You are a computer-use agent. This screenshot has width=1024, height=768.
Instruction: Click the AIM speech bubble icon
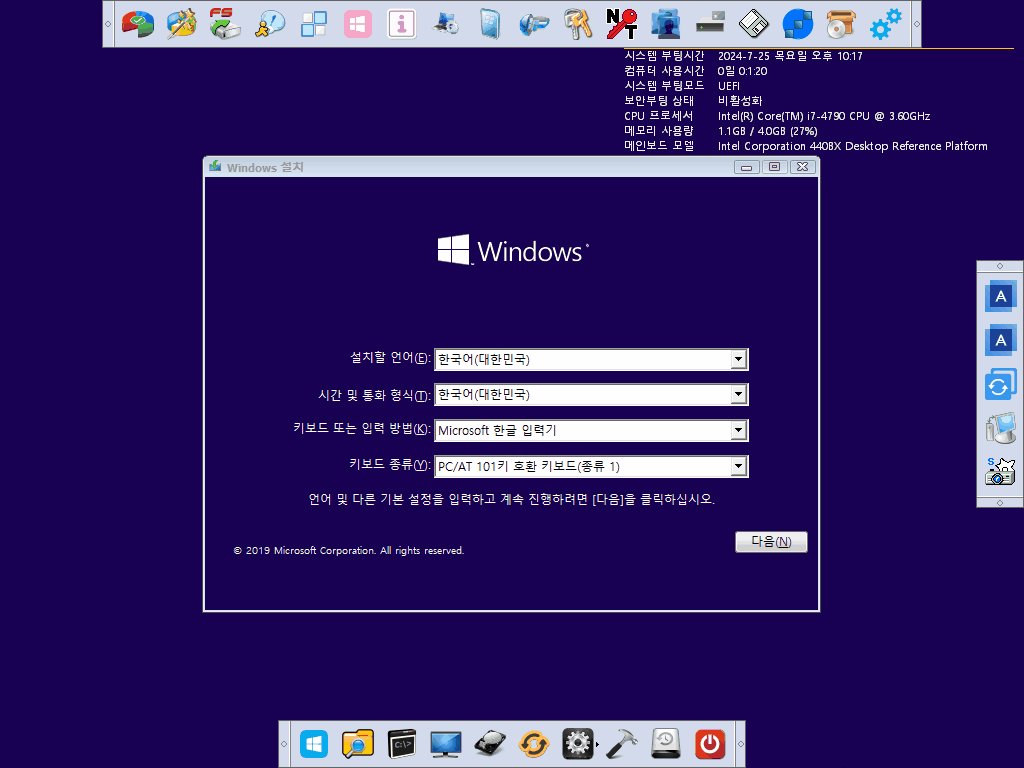click(x=270, y=24)
